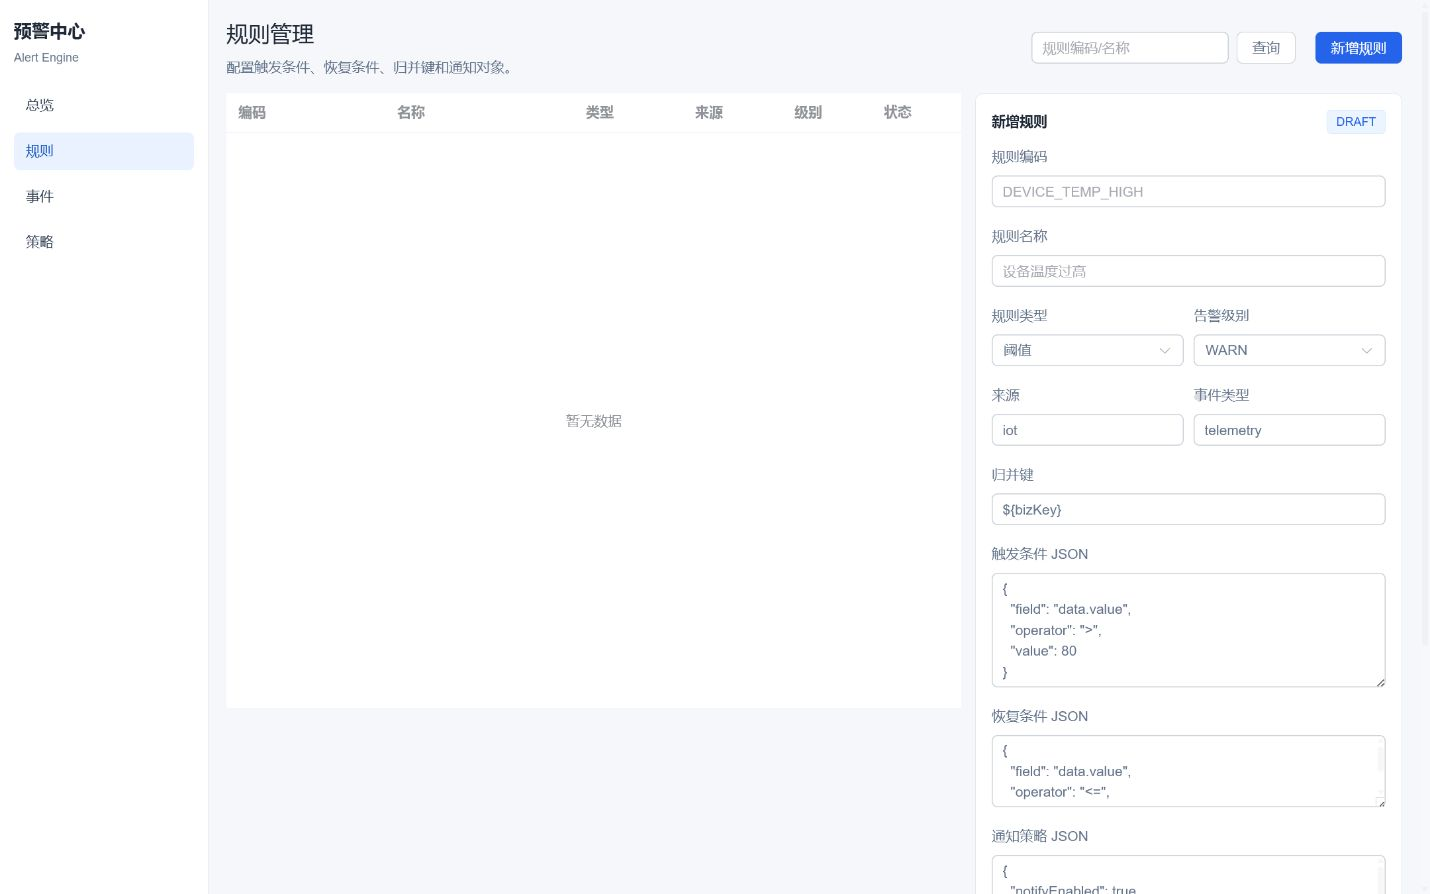Open the 策略 strategy menu item

click(x=104, y=242)
